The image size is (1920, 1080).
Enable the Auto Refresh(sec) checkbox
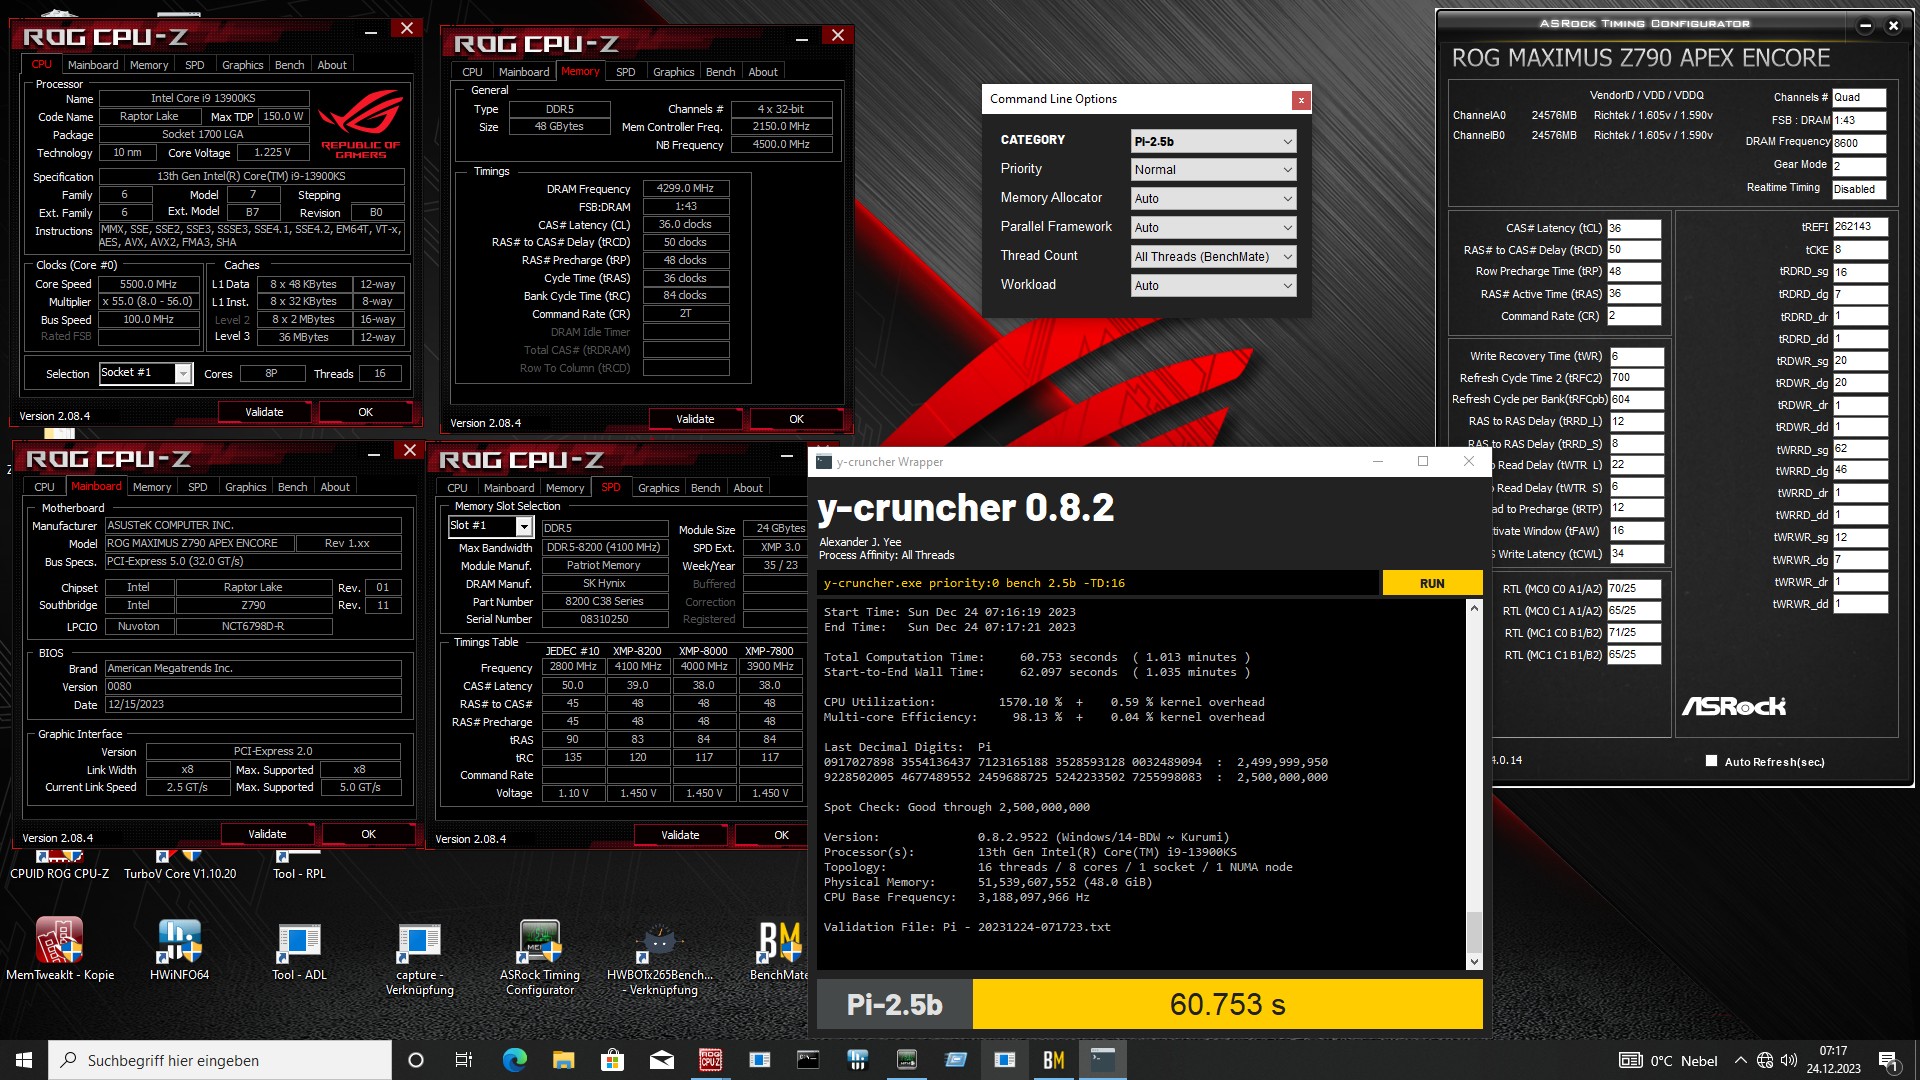coord(1711,761)
